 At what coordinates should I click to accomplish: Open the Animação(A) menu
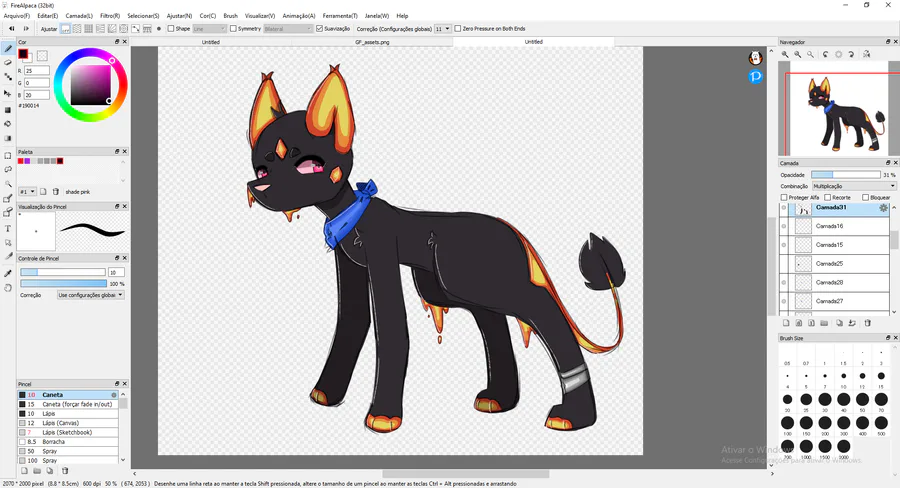point(298,16)
